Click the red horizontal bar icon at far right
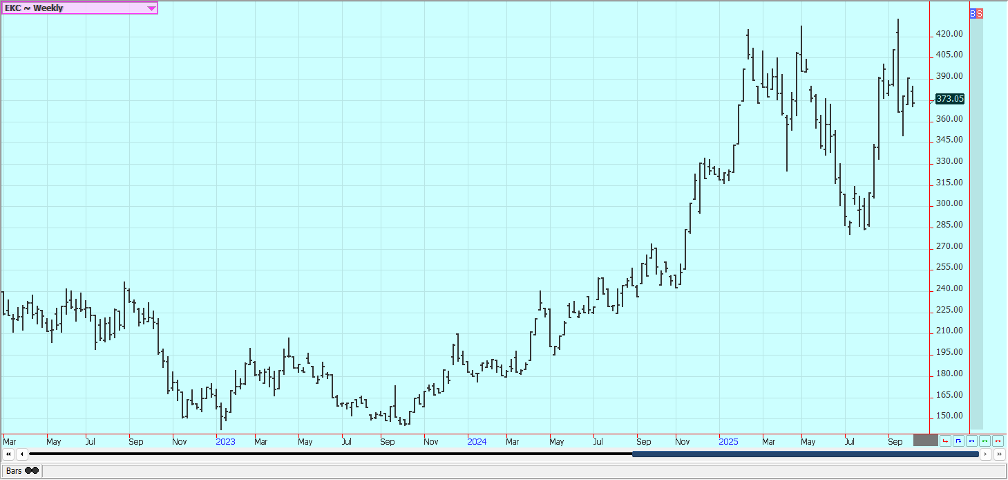This screenshot has width=1008, height=480. tap(998, 440)
